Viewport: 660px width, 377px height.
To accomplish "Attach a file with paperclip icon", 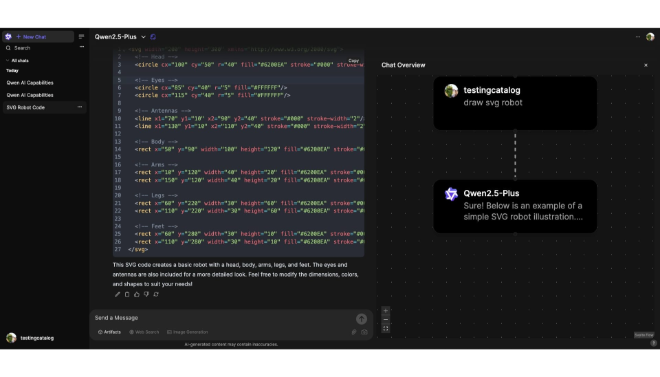I will 354,332.
